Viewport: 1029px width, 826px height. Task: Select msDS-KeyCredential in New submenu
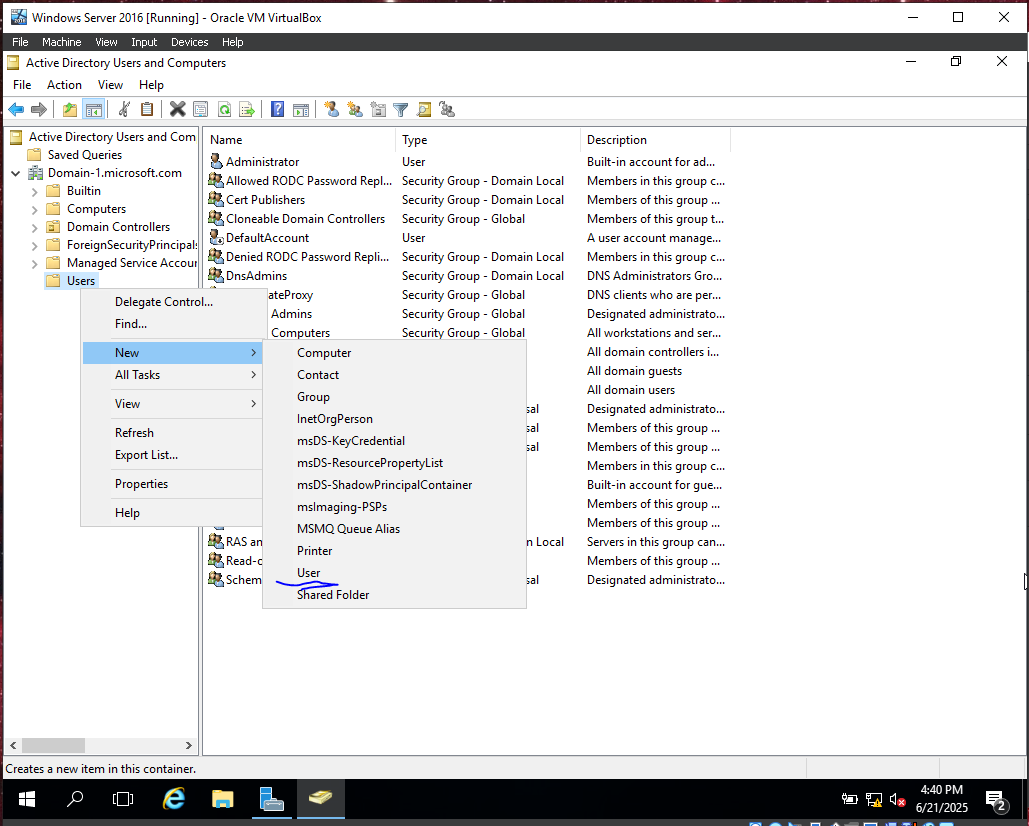point(394,441)
